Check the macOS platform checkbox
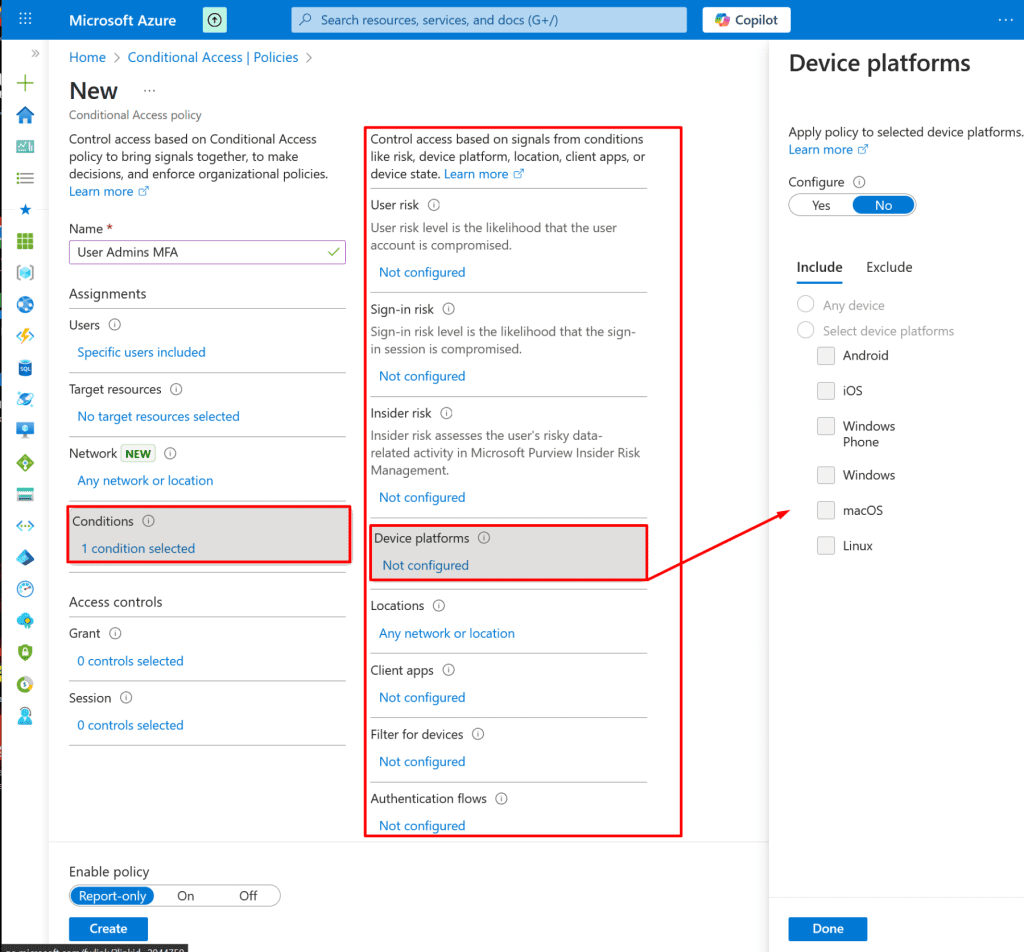The image size is (1024, 952). (826, 510)
